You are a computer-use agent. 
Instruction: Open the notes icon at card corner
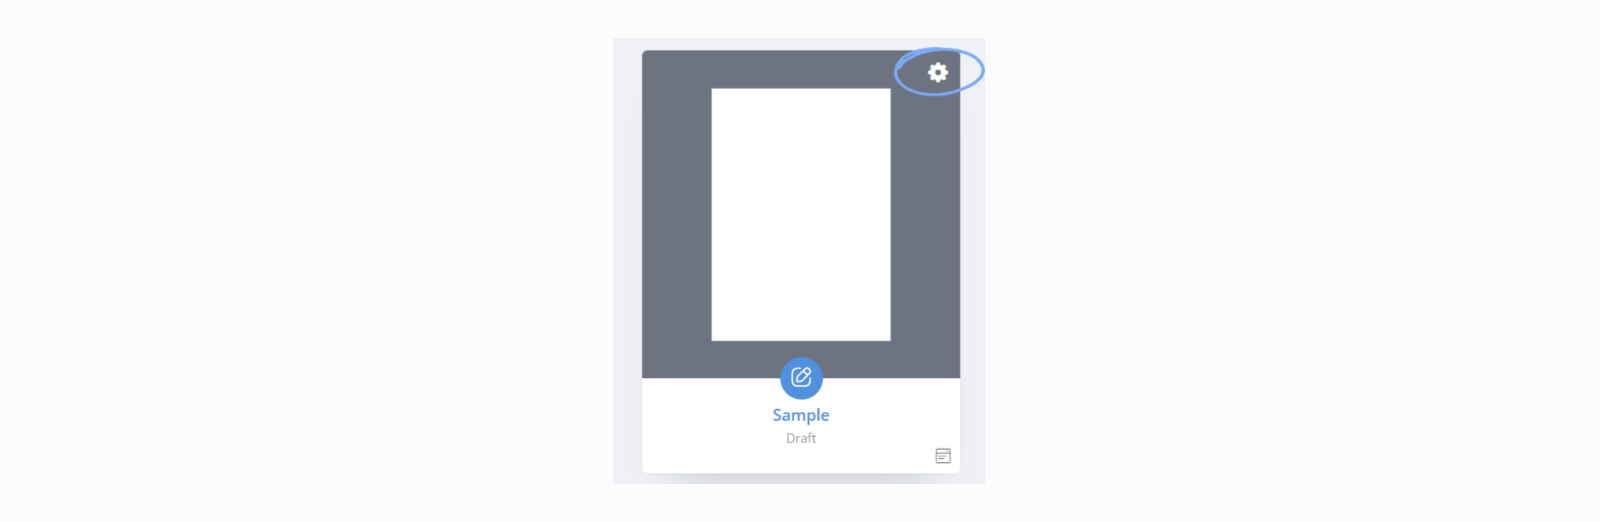tap(943, 456)
